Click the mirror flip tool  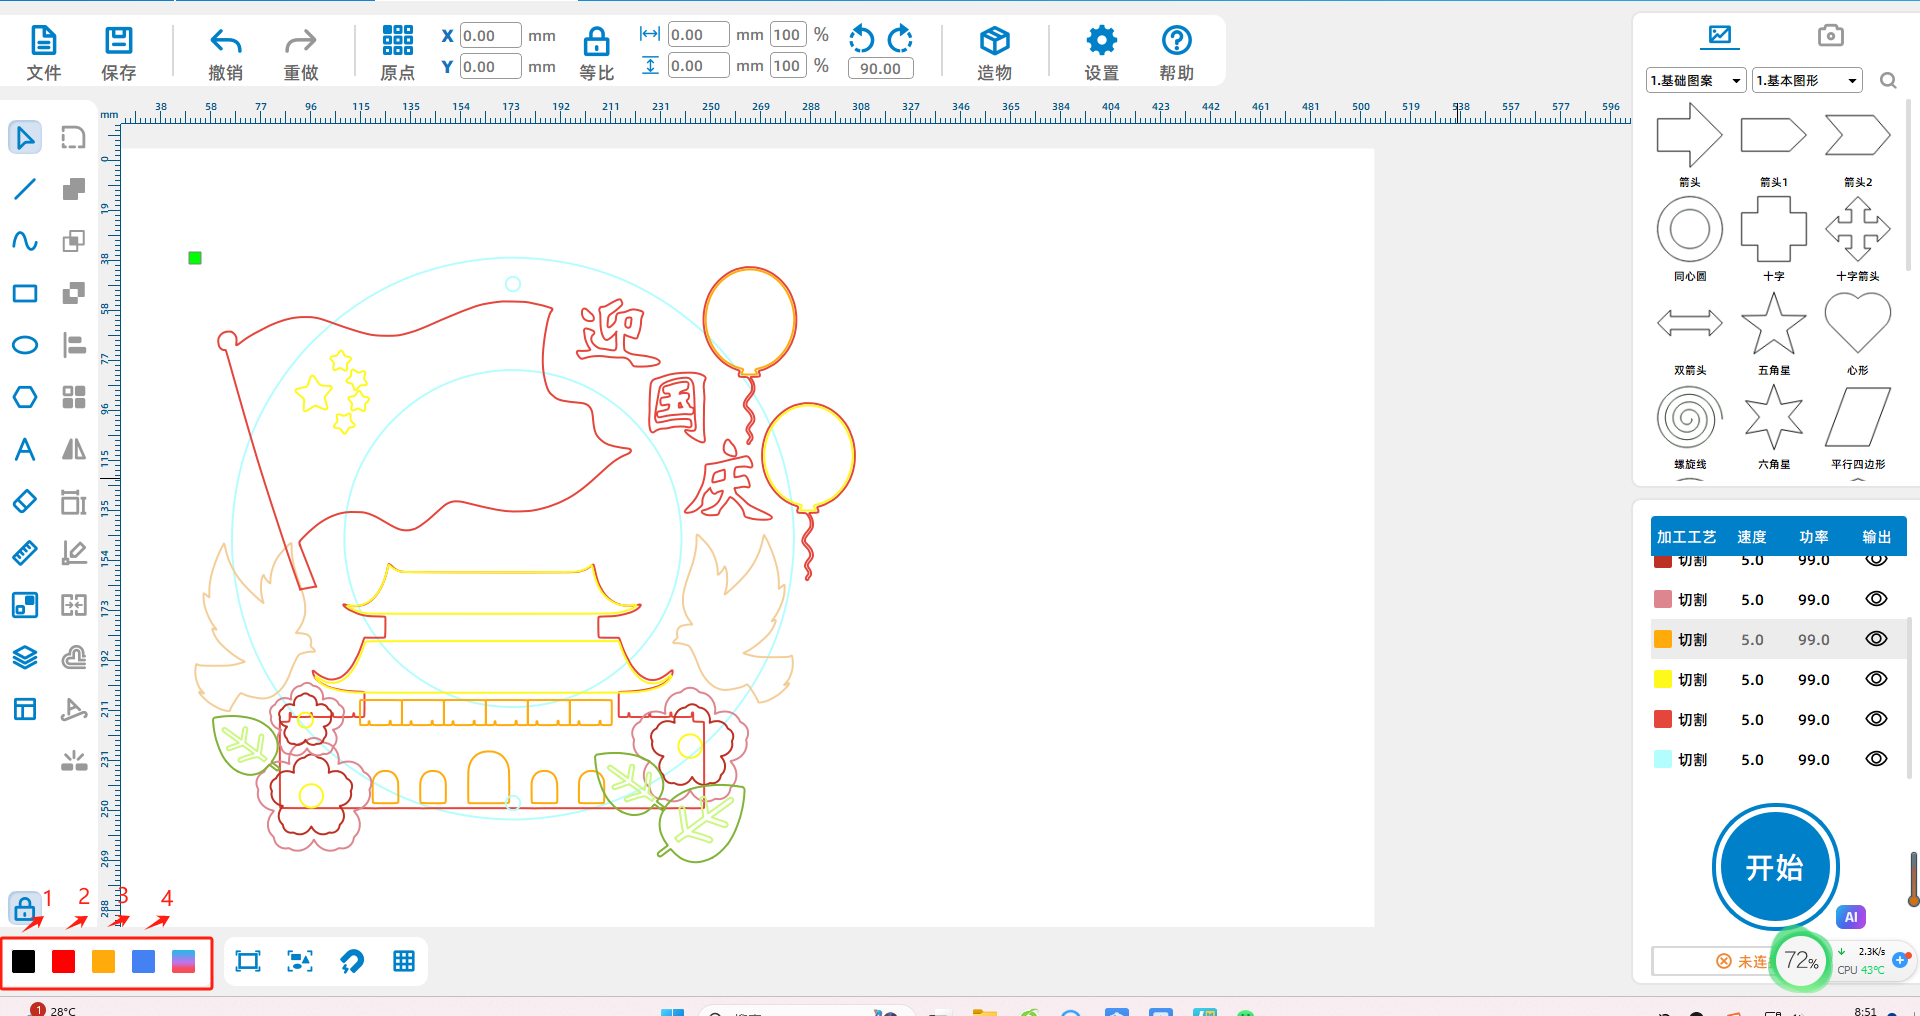click(x=74, y=449)
